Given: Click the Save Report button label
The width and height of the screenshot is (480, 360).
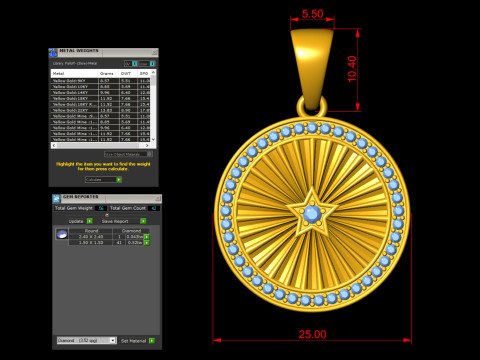Looking at the screenshot, I should (x=115, y=221).
